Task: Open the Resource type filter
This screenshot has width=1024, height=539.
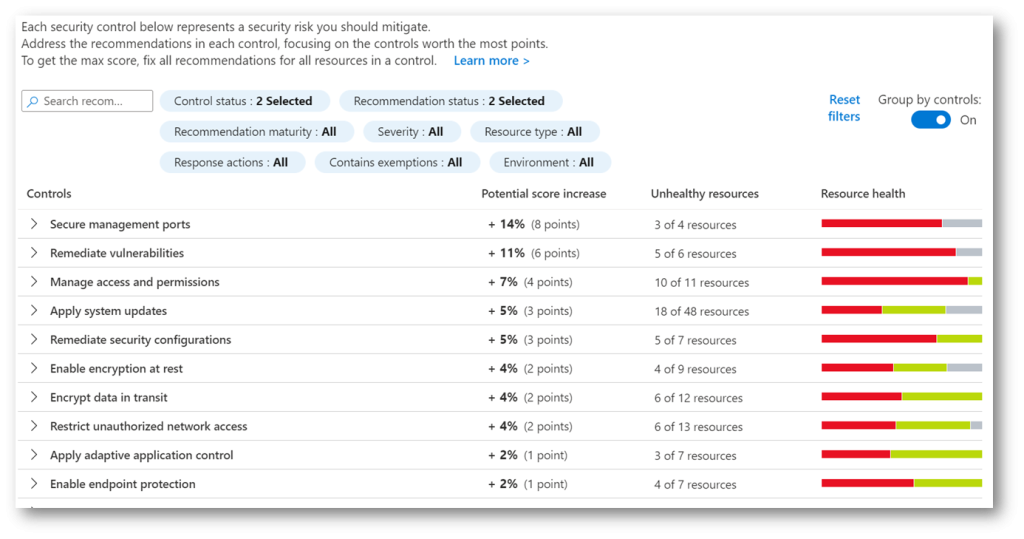Action: pos(534,131)
